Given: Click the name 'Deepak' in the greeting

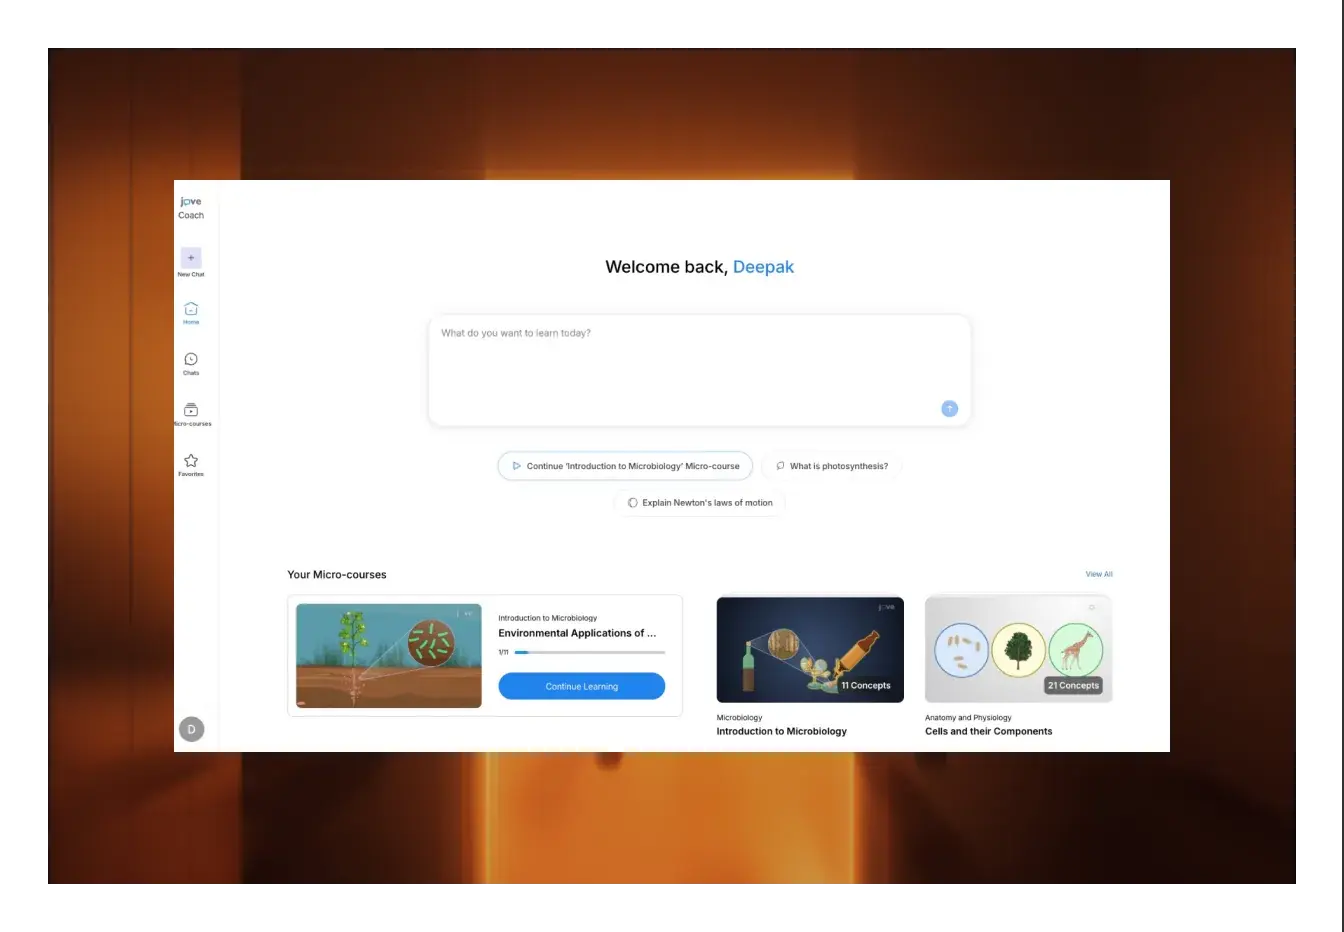Looking at the screenshot, I should (764, 267).
